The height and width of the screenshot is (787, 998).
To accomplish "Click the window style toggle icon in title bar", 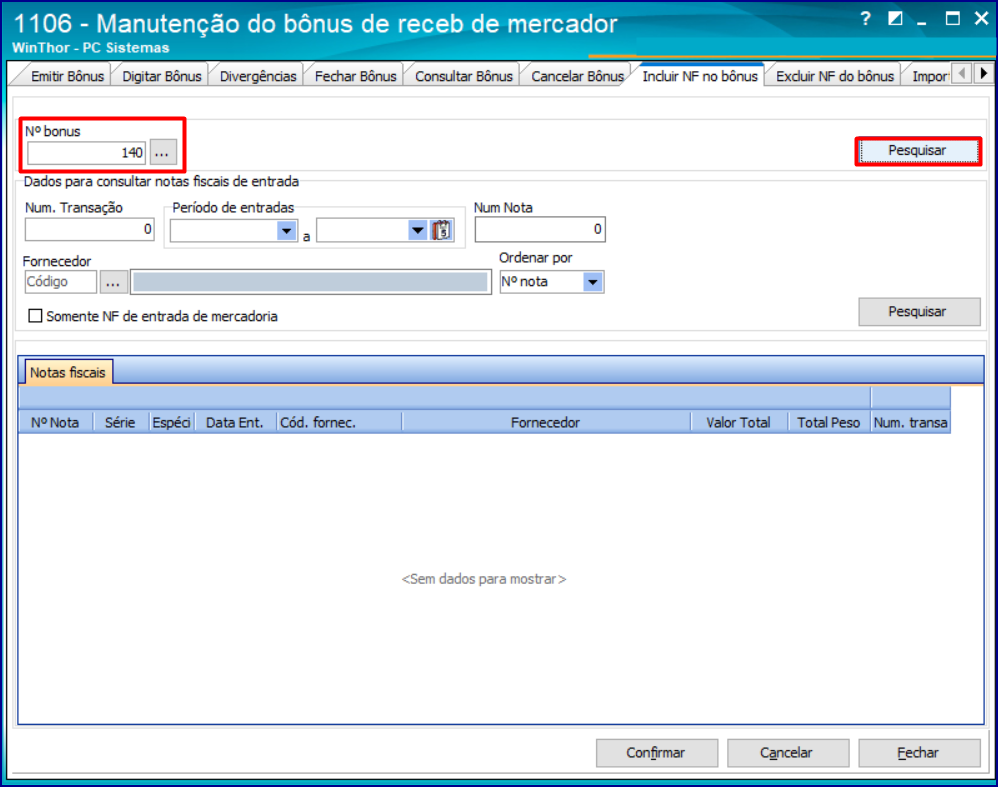I will 895,19.
